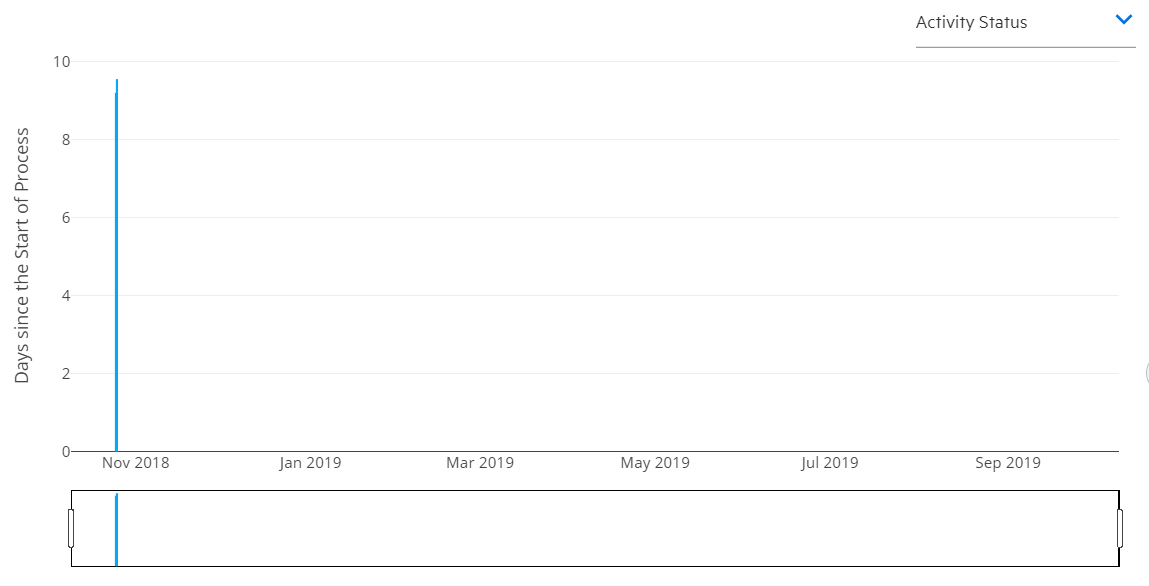Click the value 0 on the y-axis
Image resolution: width=1149 pixels, height=586 pixels.
coord(65,449)
